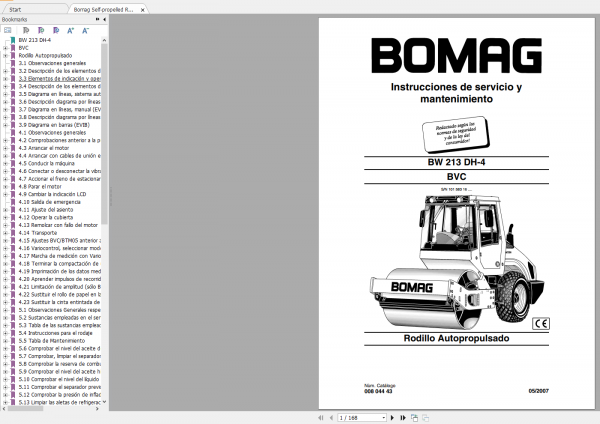Open bookmark 5.4 Instrucciones para el rodaje

tap(55, 333)
